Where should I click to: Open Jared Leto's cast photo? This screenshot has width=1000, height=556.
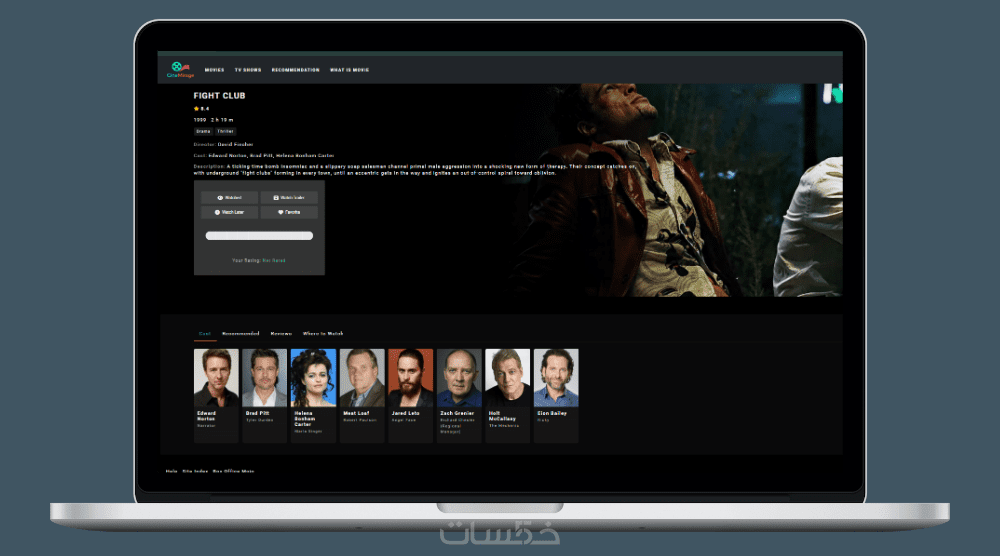411,377
